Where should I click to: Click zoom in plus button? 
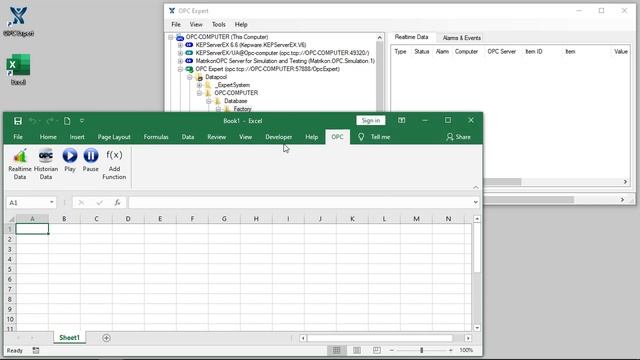[451, 350]
